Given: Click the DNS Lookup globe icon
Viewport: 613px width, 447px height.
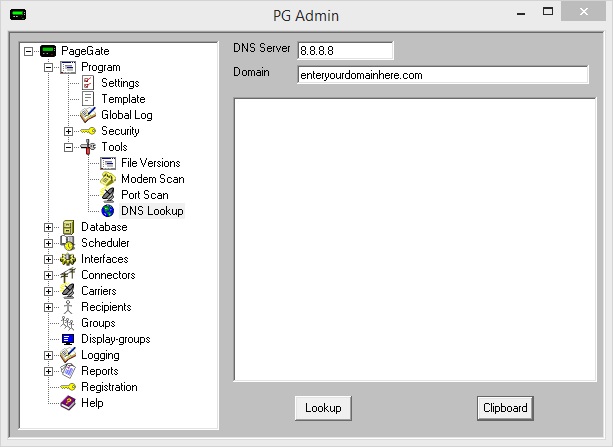Looking at the screenshot, I should (108, 211).
